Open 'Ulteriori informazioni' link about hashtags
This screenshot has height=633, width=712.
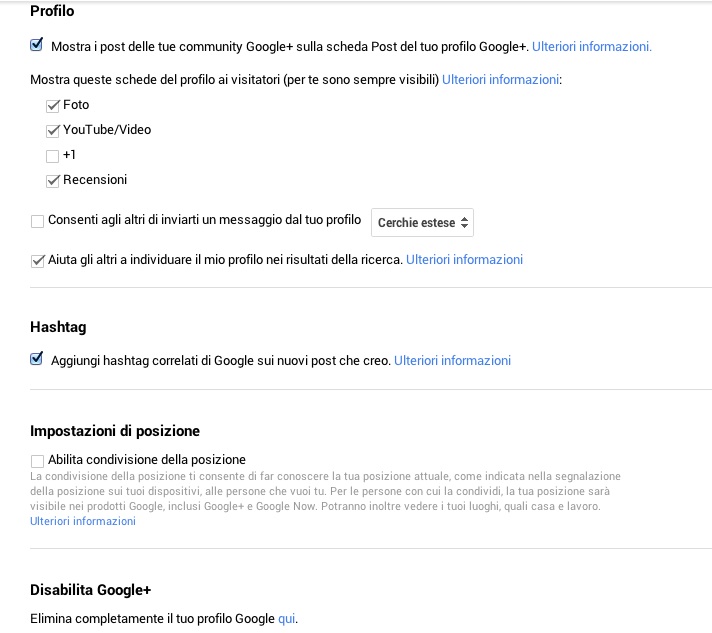point(452,360)
